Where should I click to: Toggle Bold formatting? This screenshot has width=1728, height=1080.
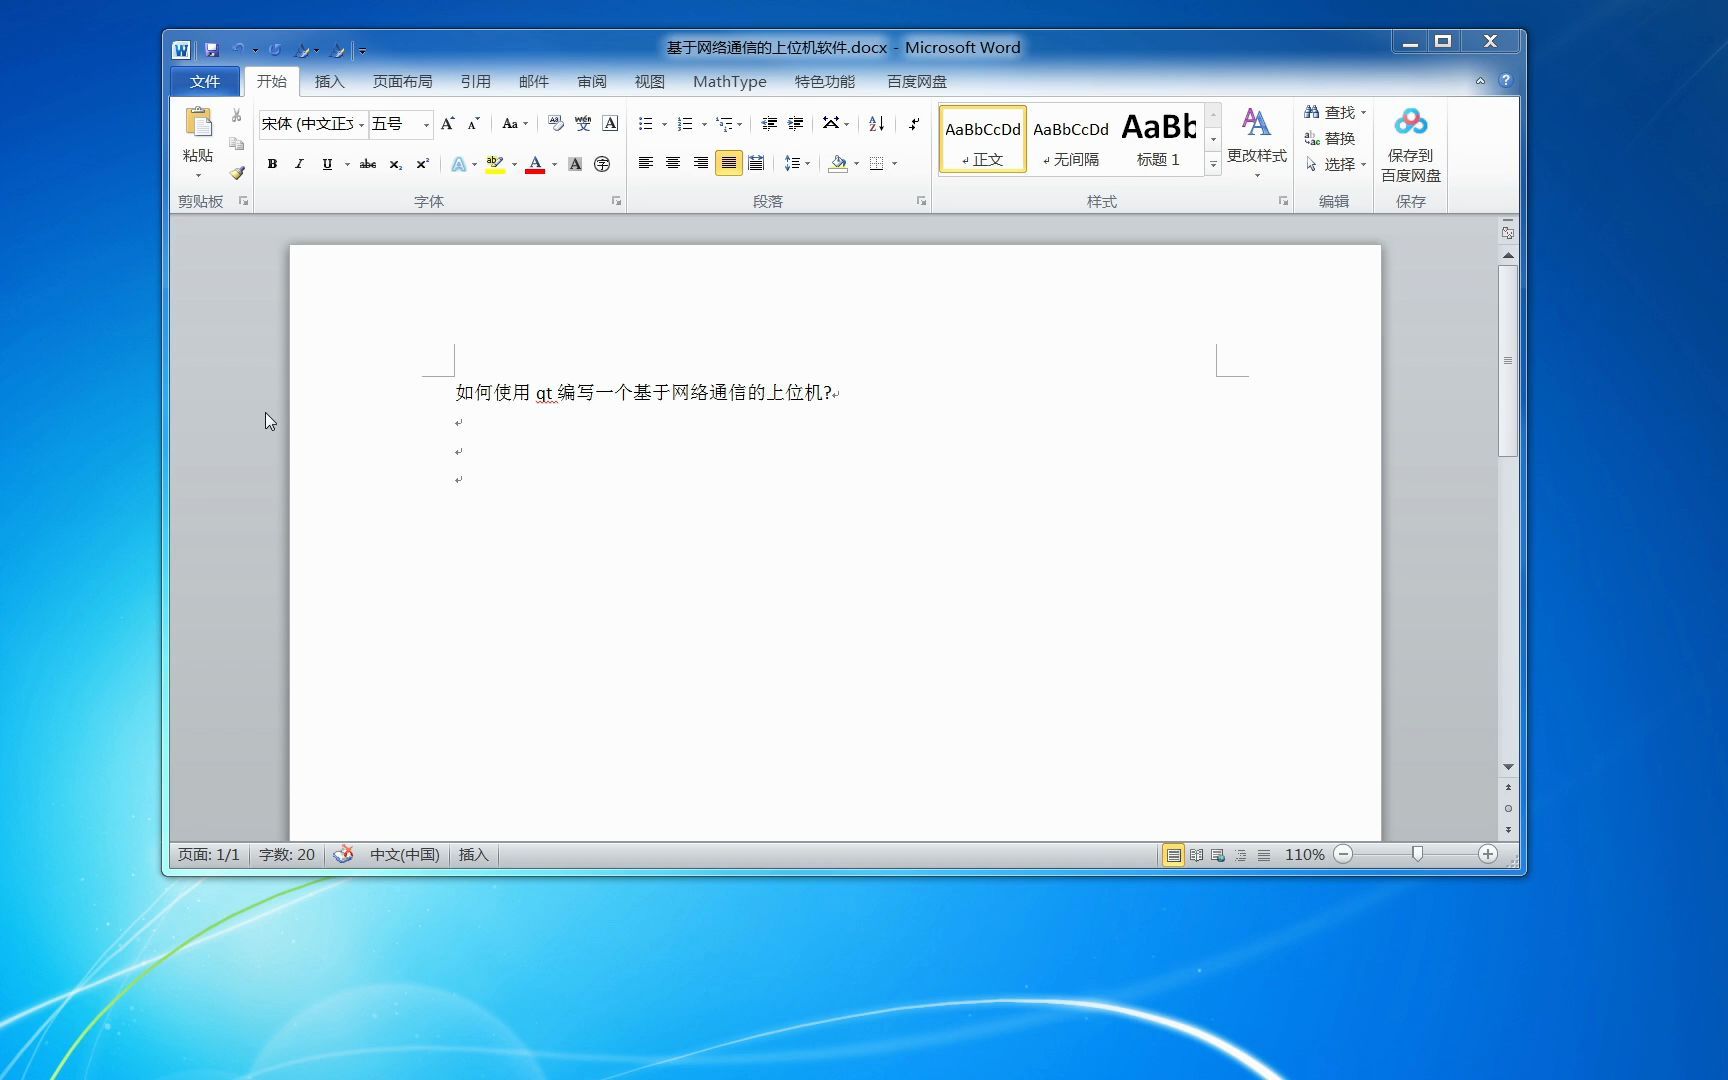(272, 164)
